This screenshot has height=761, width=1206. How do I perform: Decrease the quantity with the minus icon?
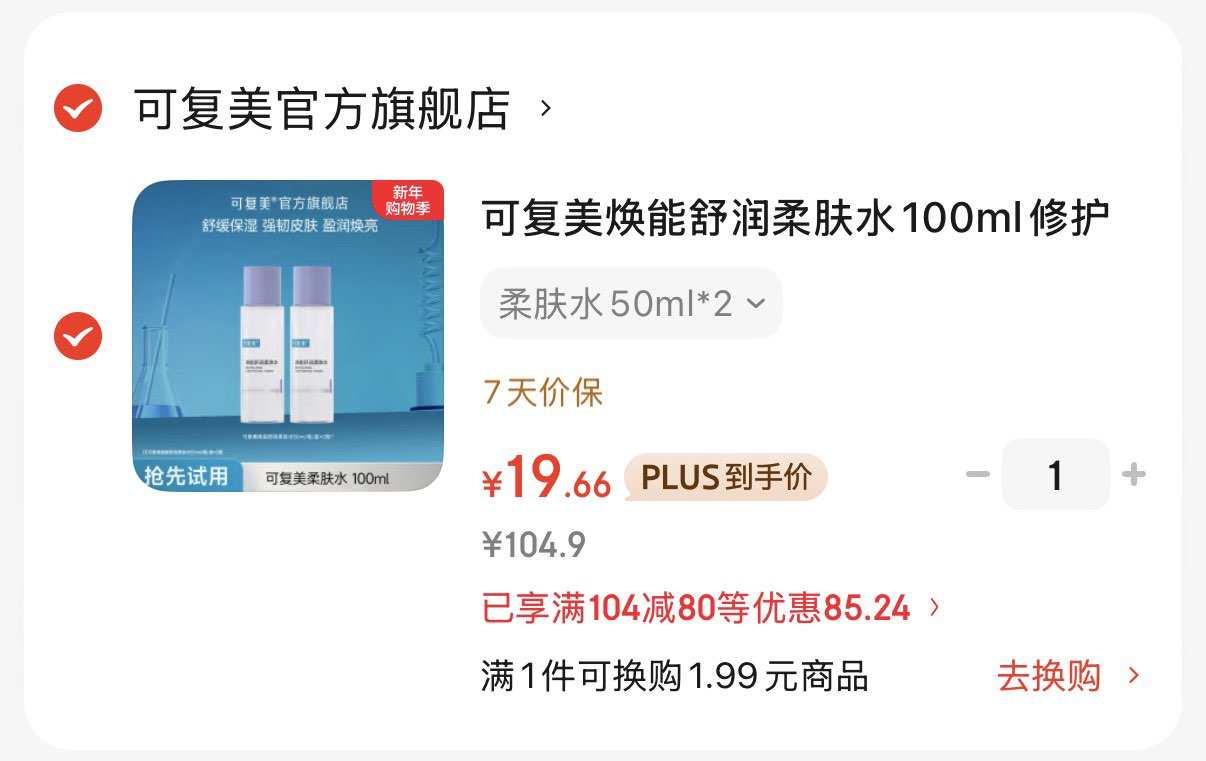pyautogui.click(x=977, y=474)
